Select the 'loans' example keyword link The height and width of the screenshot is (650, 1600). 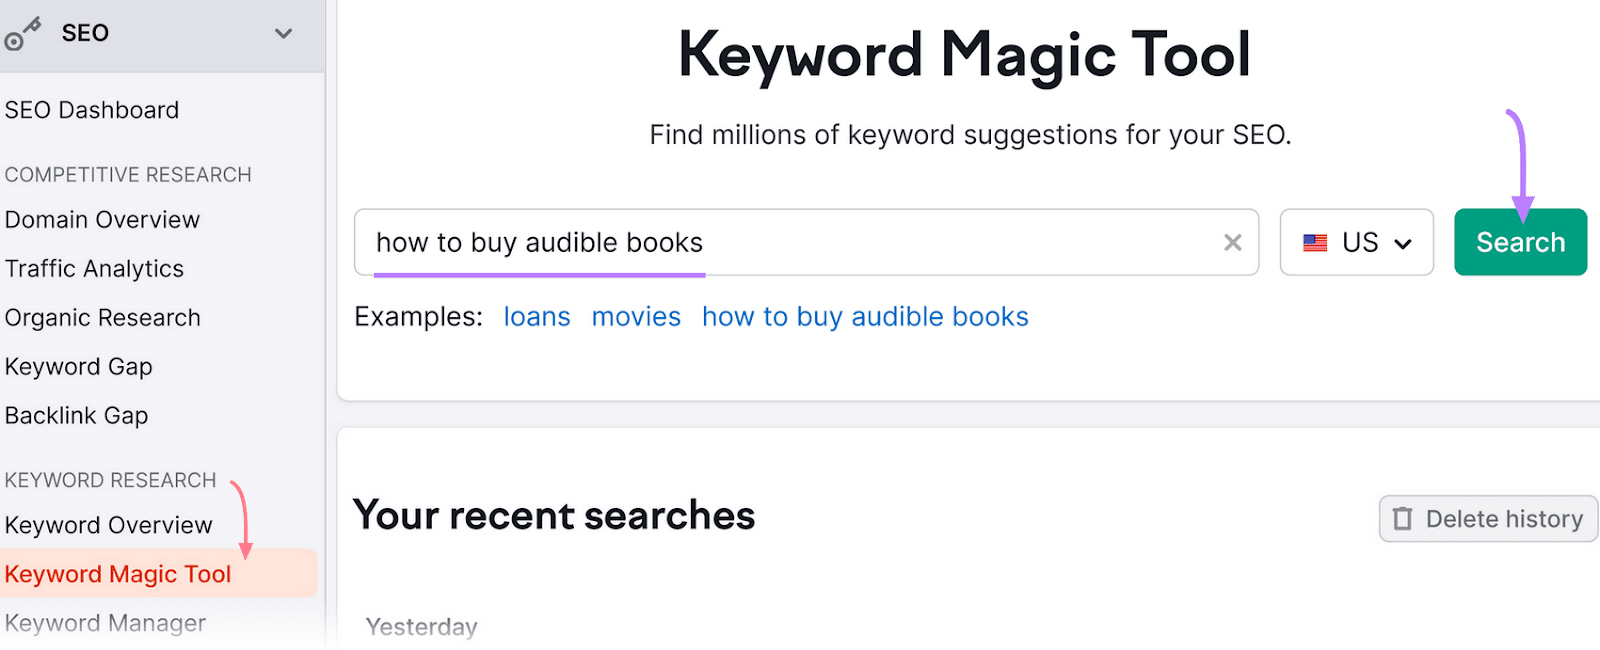pos(536,316)
